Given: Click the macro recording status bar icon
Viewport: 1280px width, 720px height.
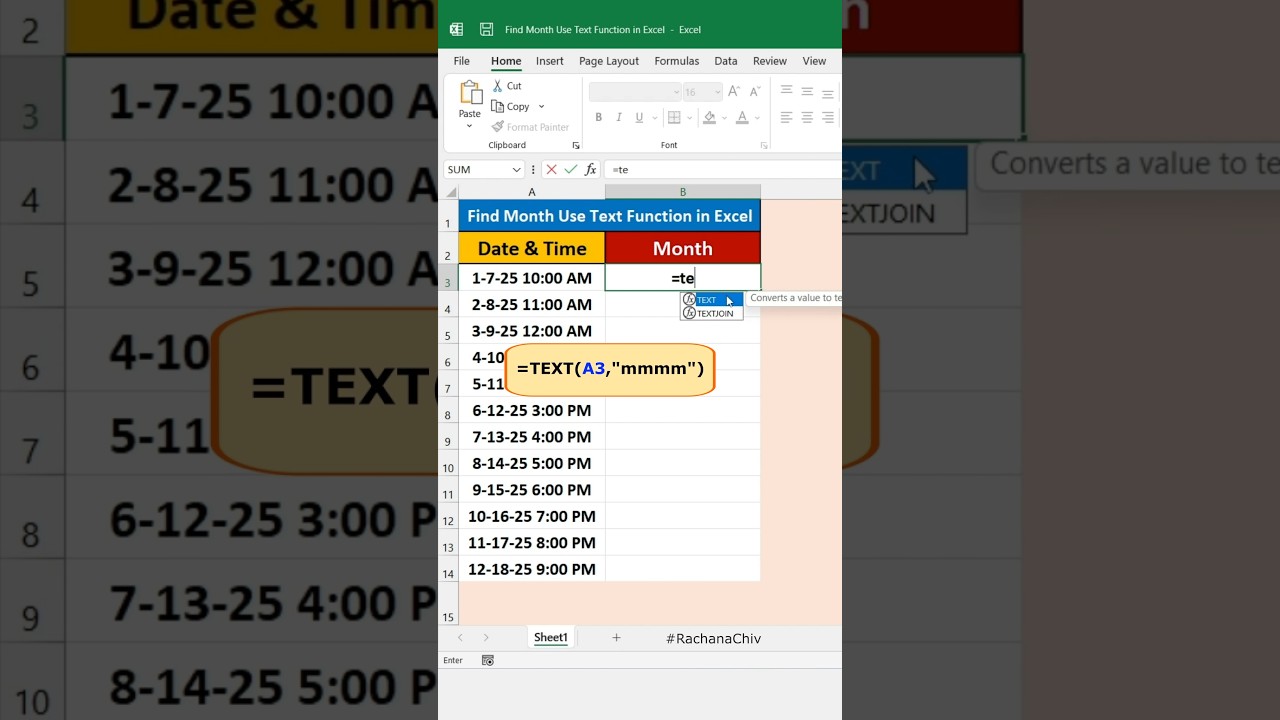Looking at the screenshot, I should pos(488,661).
